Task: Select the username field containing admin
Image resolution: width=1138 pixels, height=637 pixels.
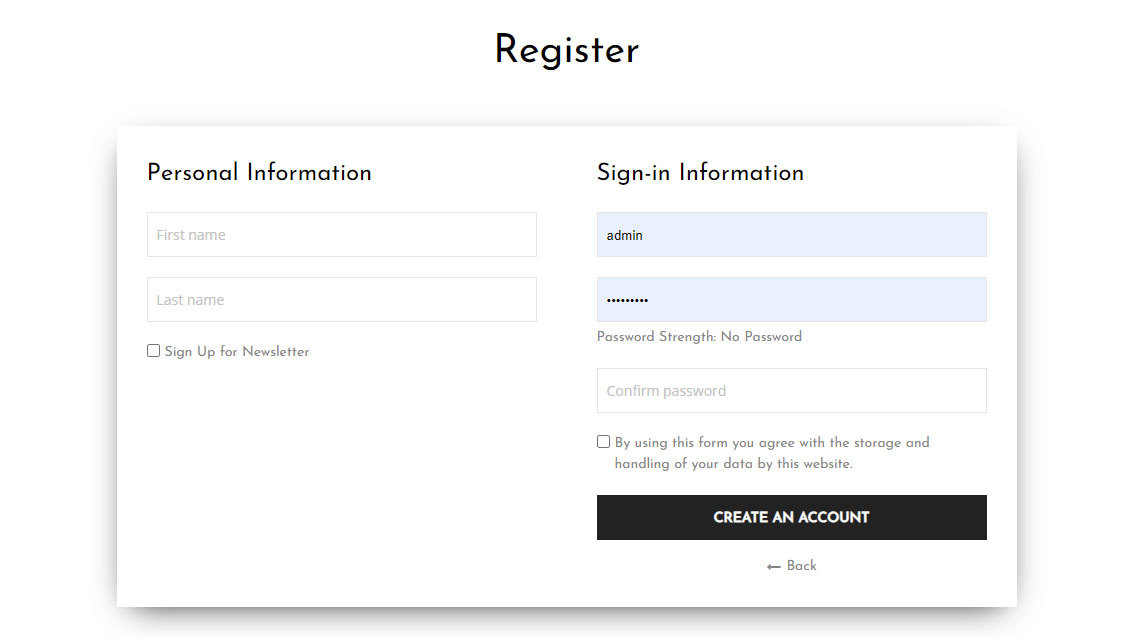Action: pyautogui.click(x=791, y=235)
